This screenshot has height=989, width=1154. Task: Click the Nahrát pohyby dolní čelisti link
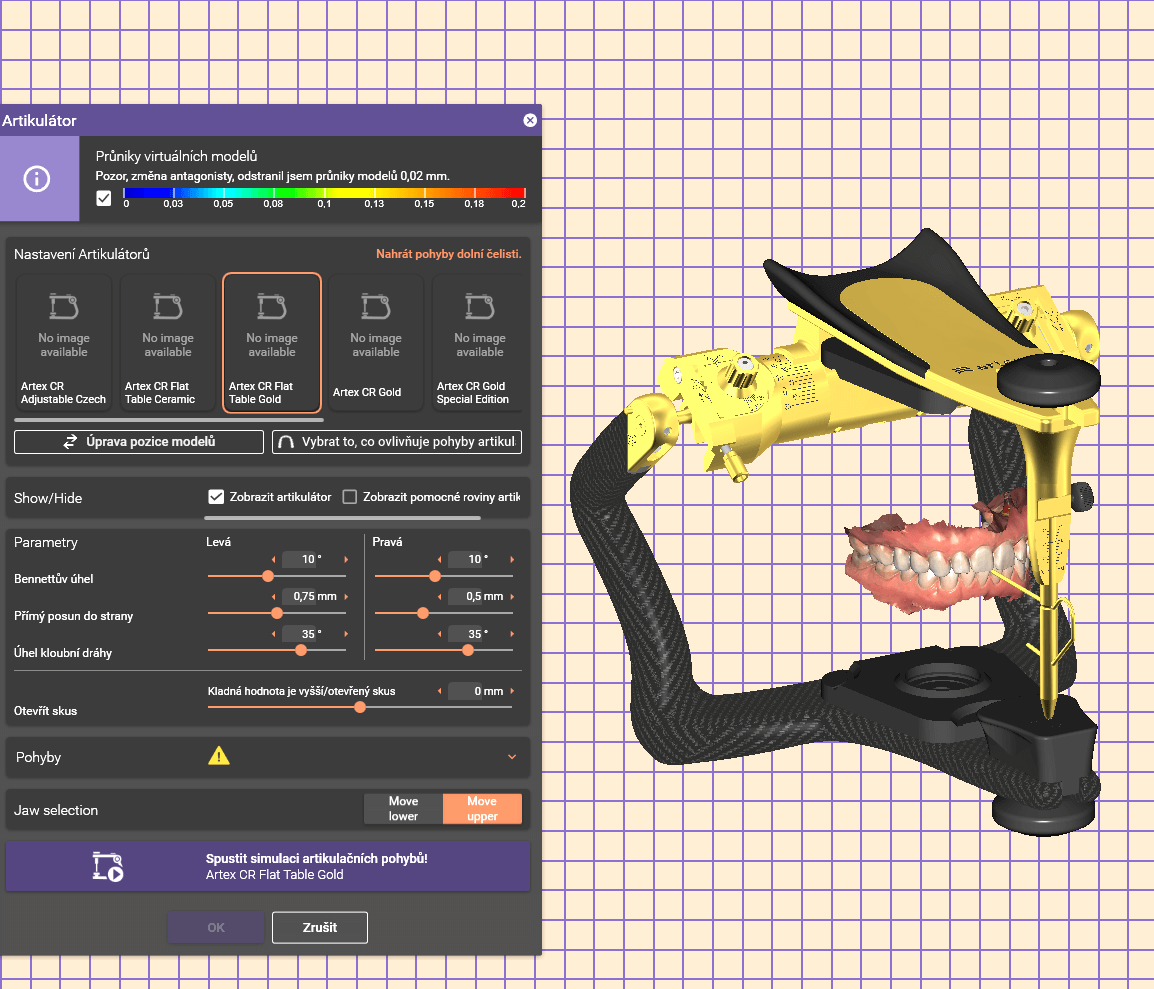coord(448,254)
